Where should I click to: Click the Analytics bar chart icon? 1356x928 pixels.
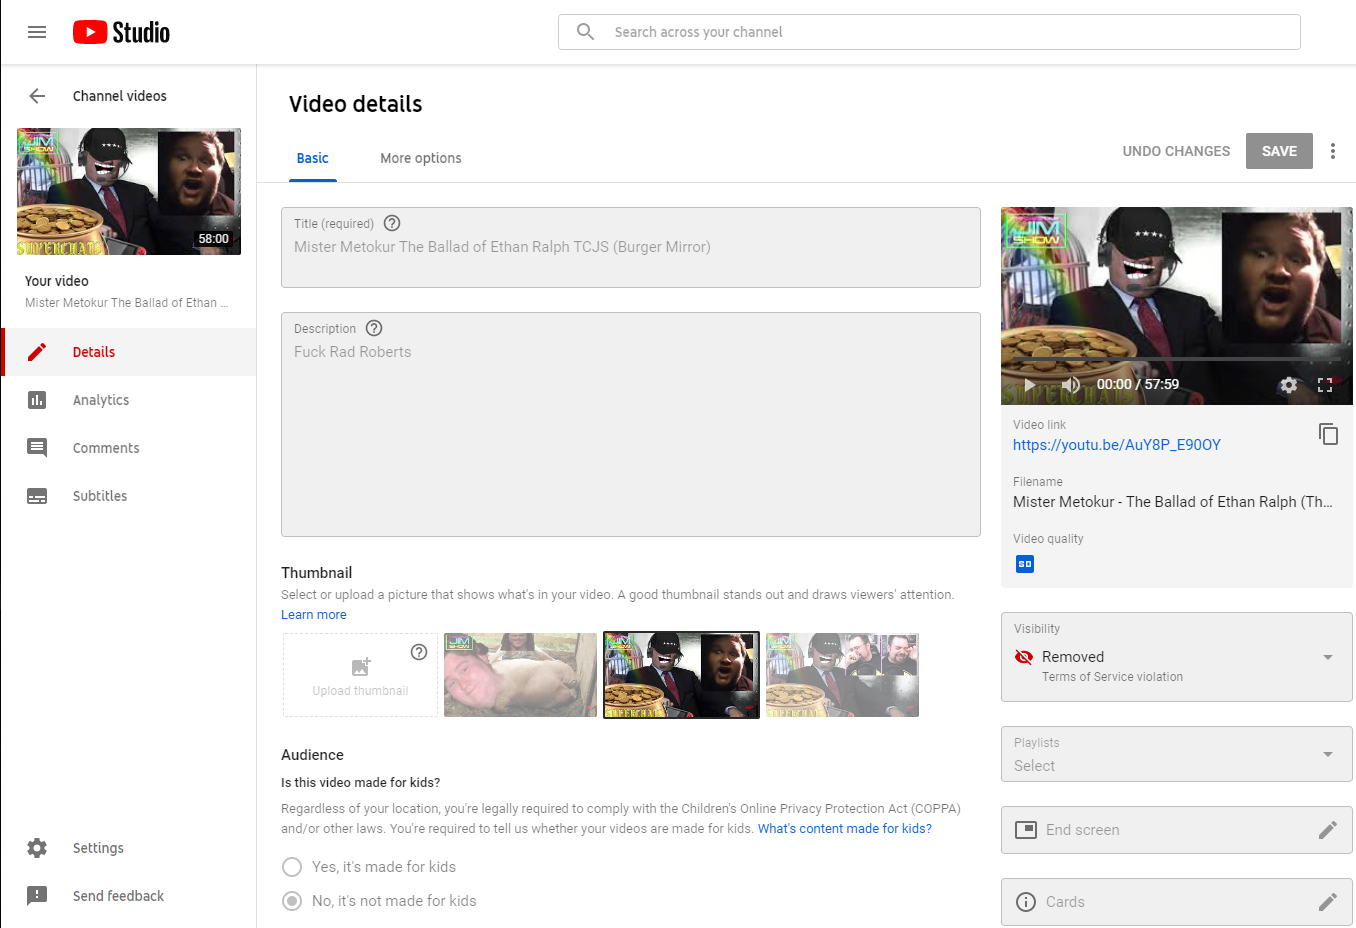37,400
